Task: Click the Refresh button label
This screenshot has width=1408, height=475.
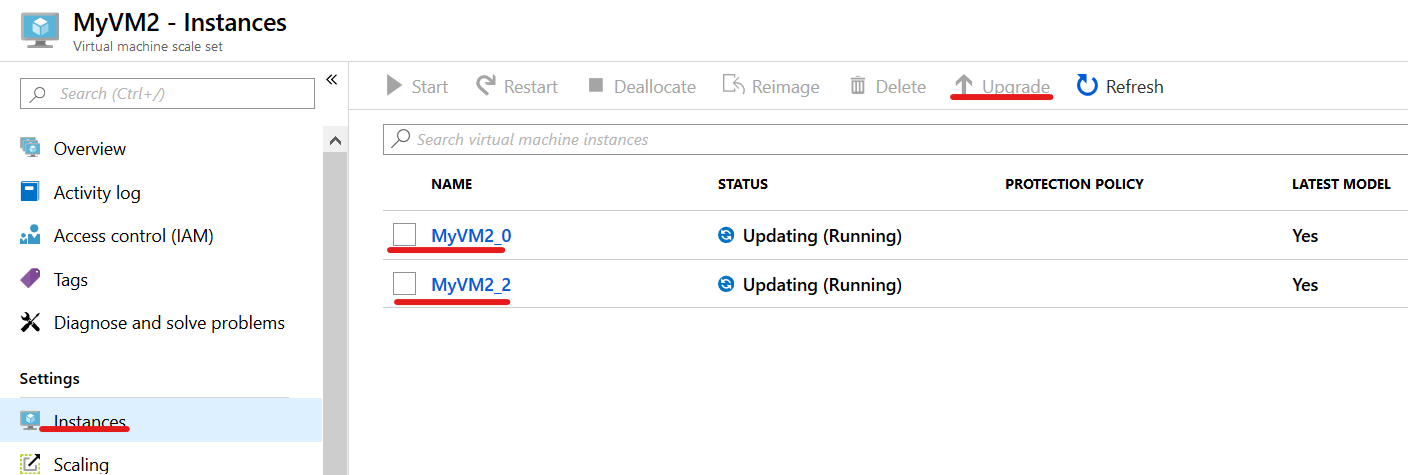Action: 1135,87
